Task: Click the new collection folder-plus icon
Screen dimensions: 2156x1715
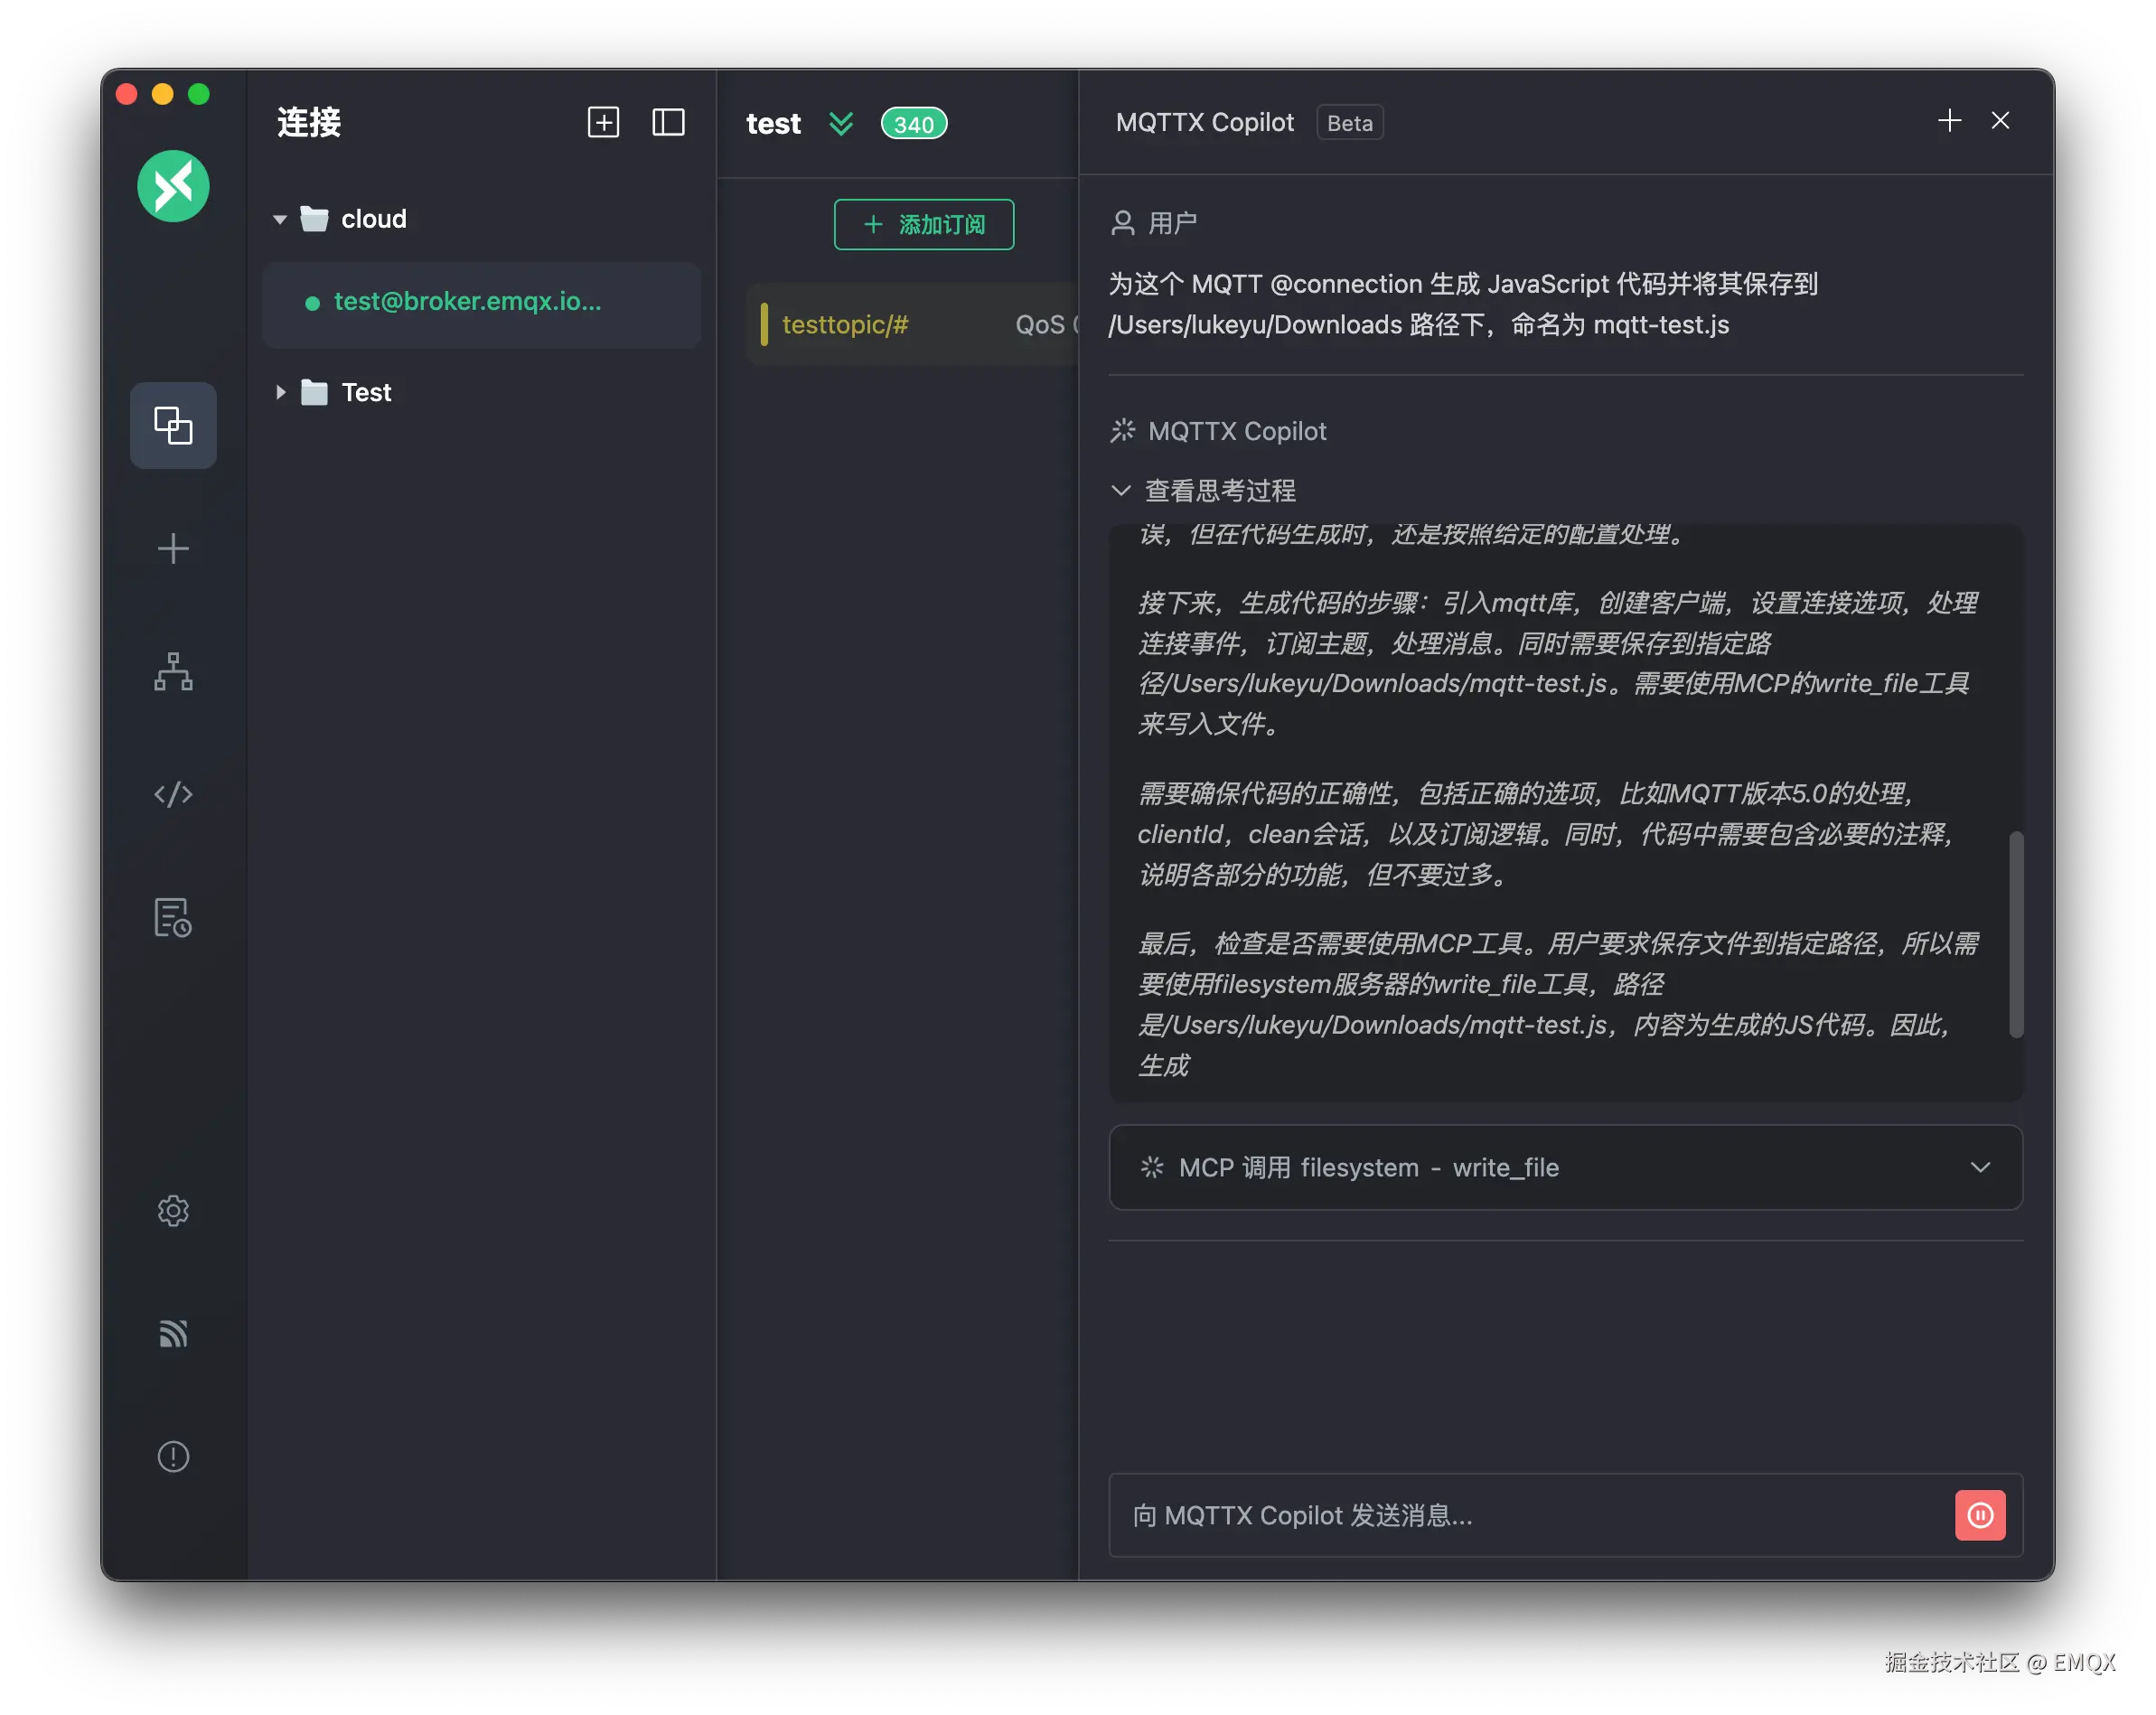Action: (603, 123)
